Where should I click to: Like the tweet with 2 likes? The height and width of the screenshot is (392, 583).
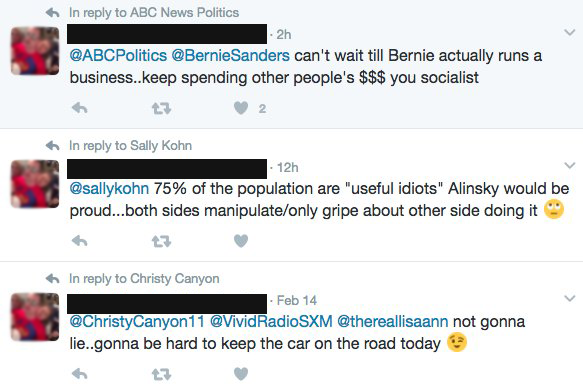(241, 108)
